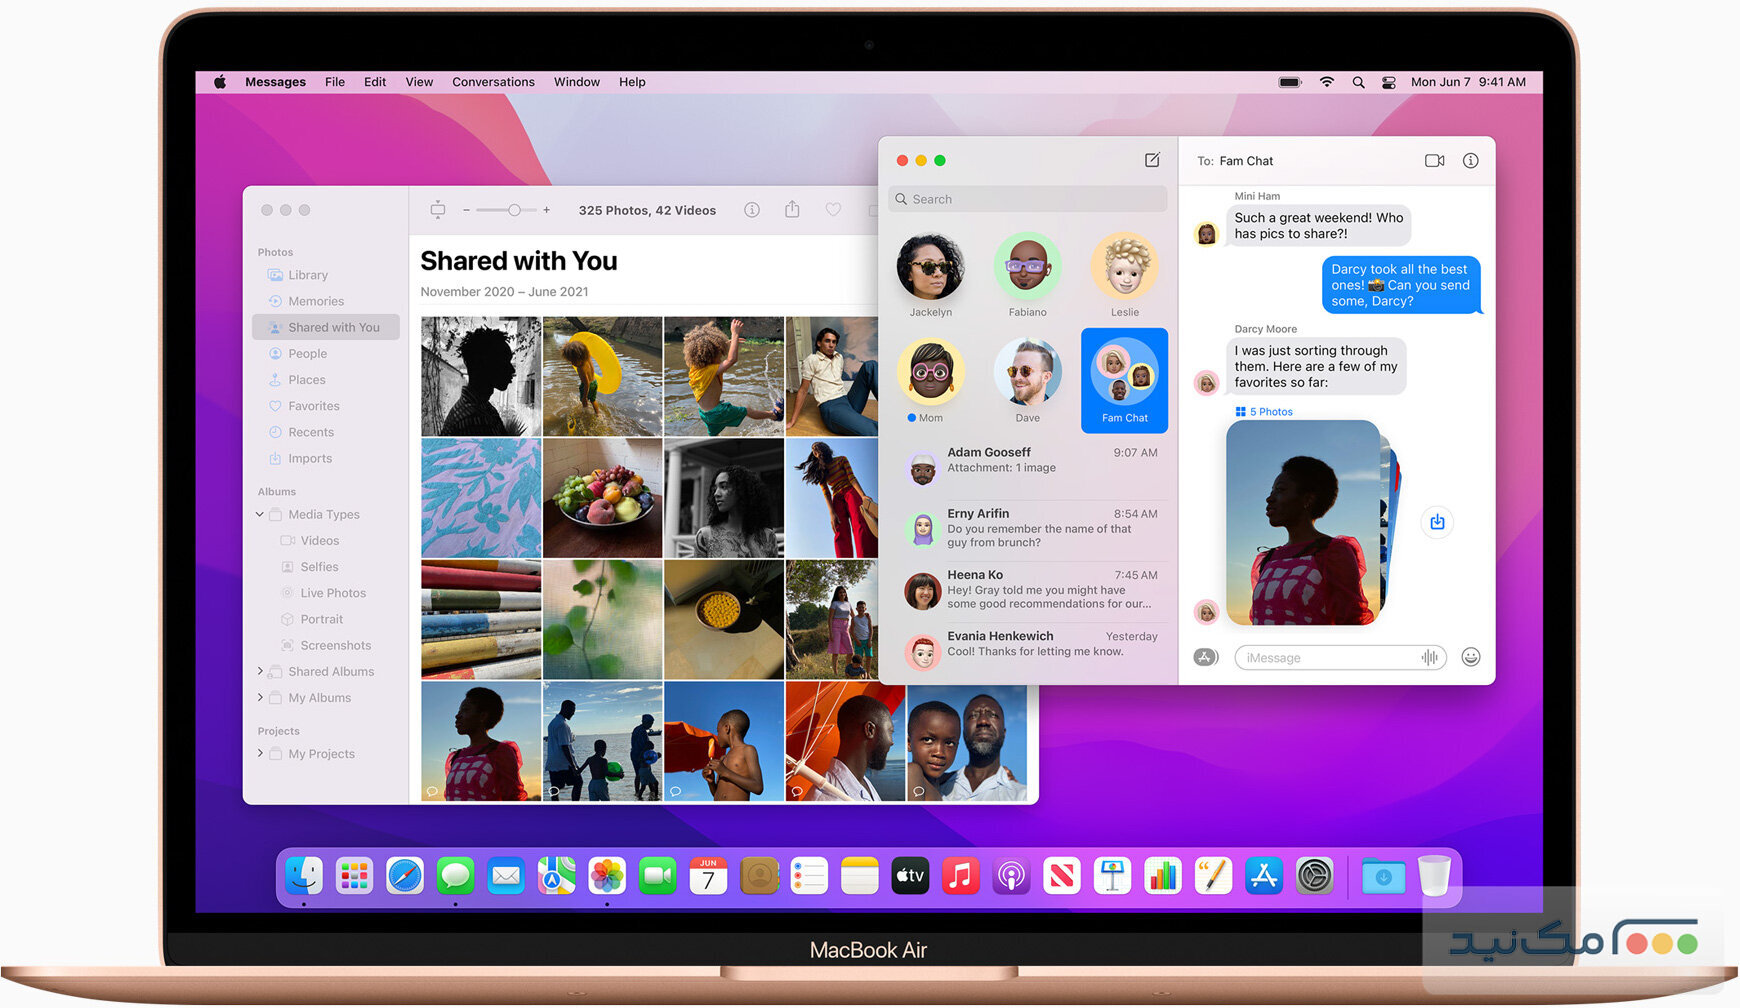Collapse the Media Types section
This screenshot has height=1008, width=1740.
click(260, 514)
